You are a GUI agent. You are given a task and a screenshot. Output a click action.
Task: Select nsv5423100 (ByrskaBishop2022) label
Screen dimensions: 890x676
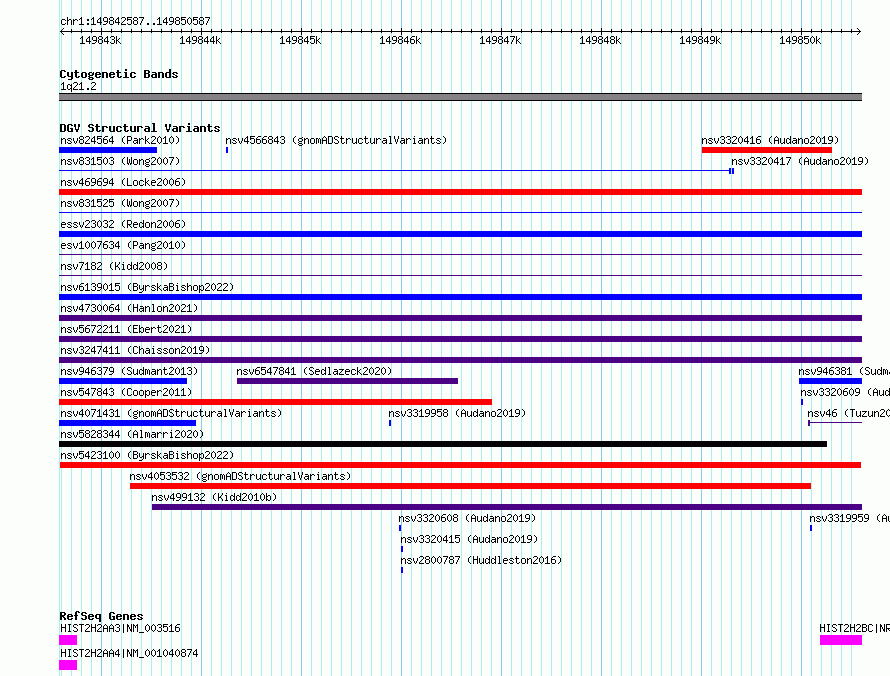(x=147, y=455)
